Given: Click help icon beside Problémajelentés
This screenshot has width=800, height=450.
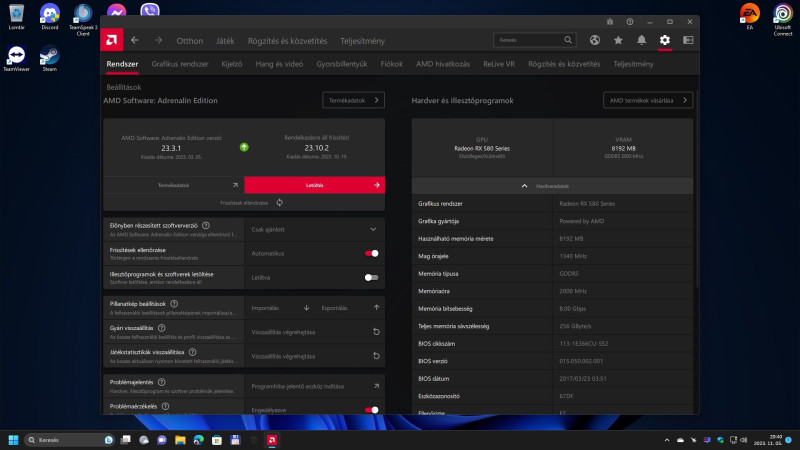Looking at the screenshot, I should click(162, 382).
